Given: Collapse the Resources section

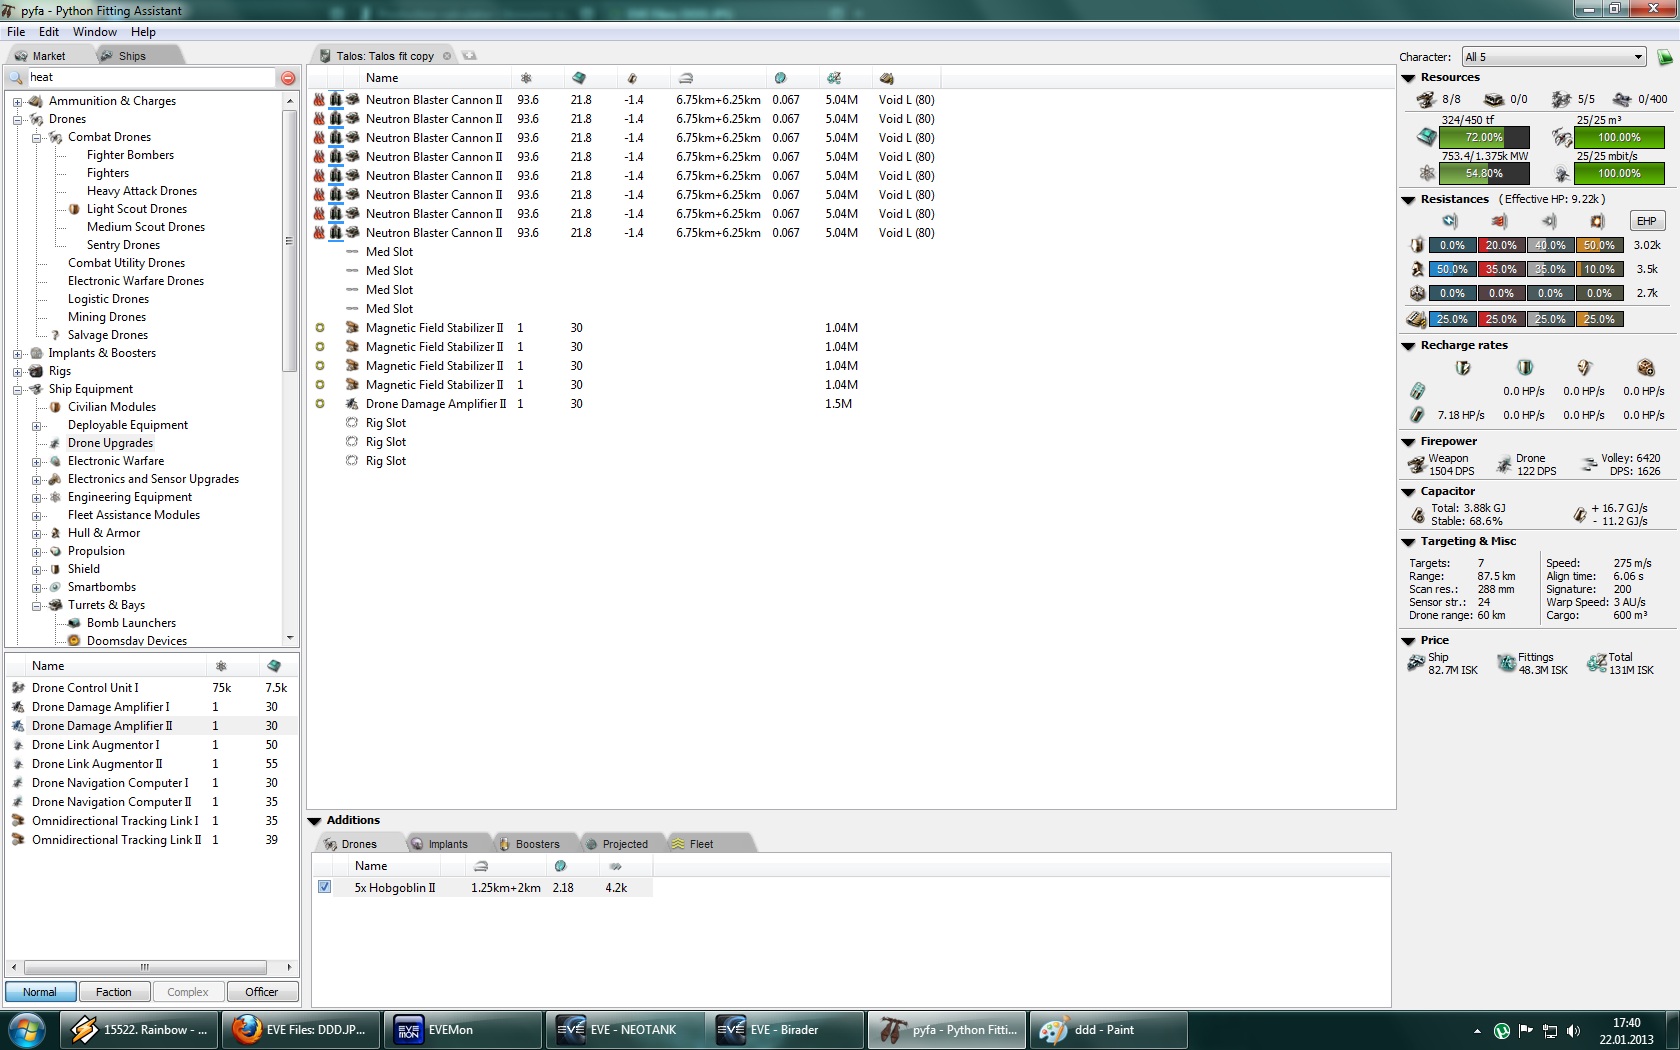Looking at the screenshot, I should click(x=1408, y=78).
